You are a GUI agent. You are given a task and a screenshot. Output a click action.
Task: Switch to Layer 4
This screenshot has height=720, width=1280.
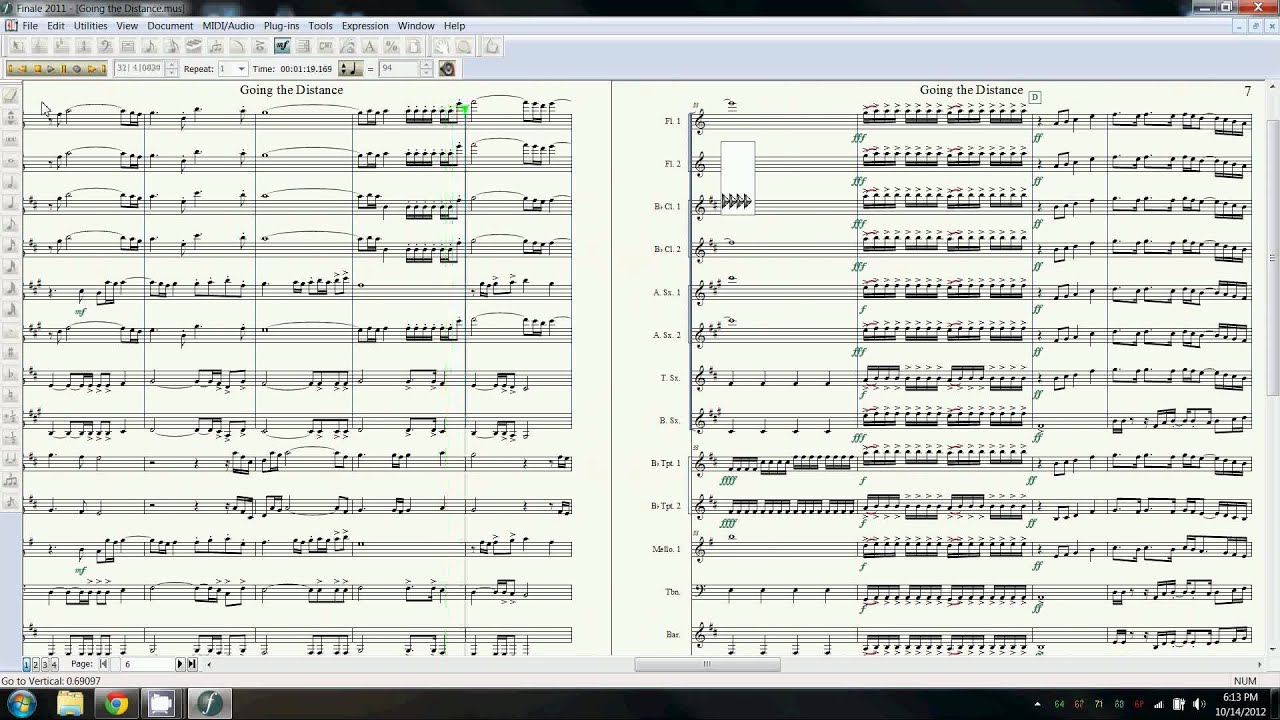click(x=54, y=664)
